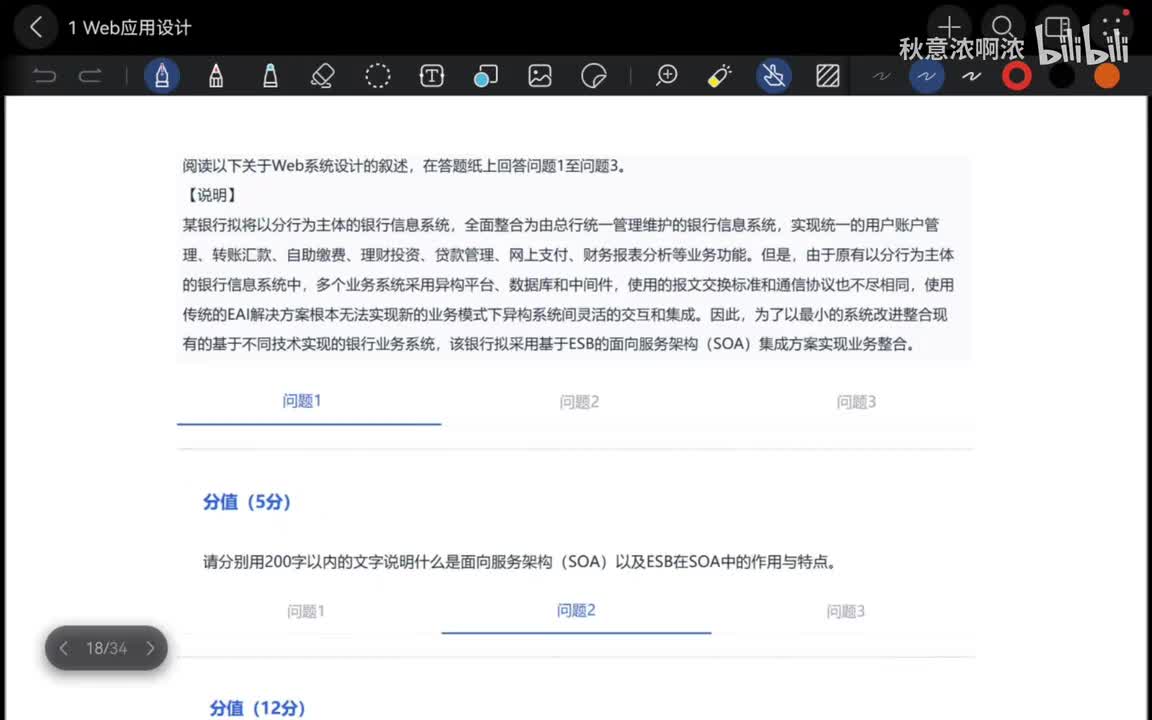Activate the zoom magnifier tool
Screen dimensions: 1152x720
click(666, 76)
